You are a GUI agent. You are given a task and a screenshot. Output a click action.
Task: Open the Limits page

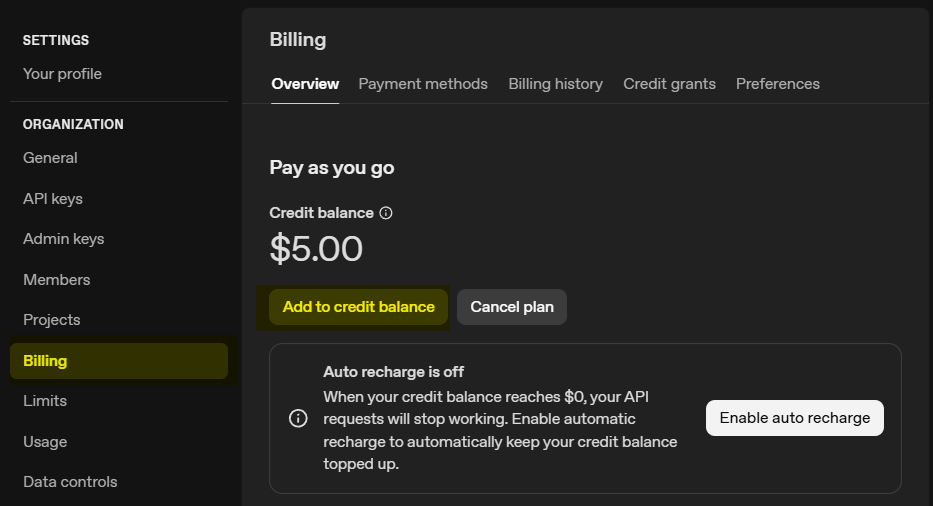coord(45,401)
